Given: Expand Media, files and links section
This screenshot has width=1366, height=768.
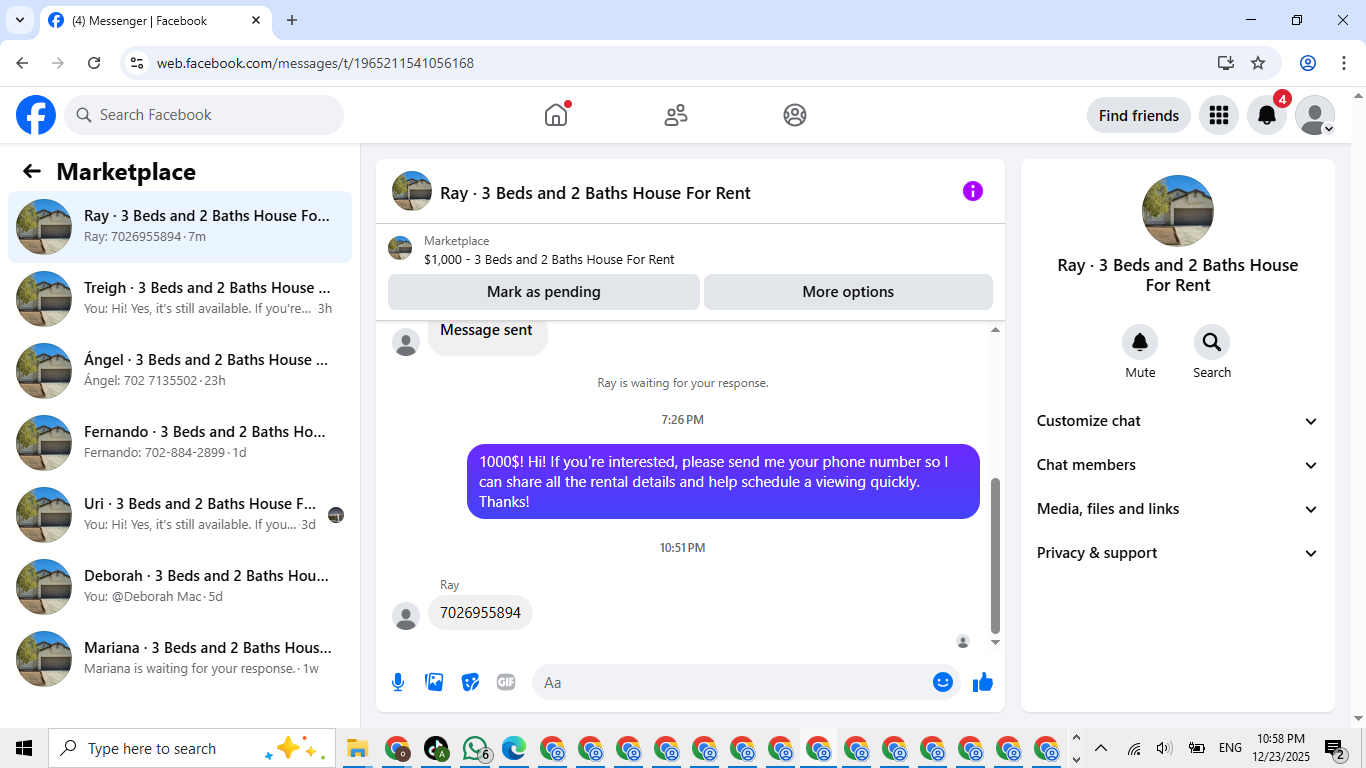Looking at the screenshot, I should (1178, 509).
